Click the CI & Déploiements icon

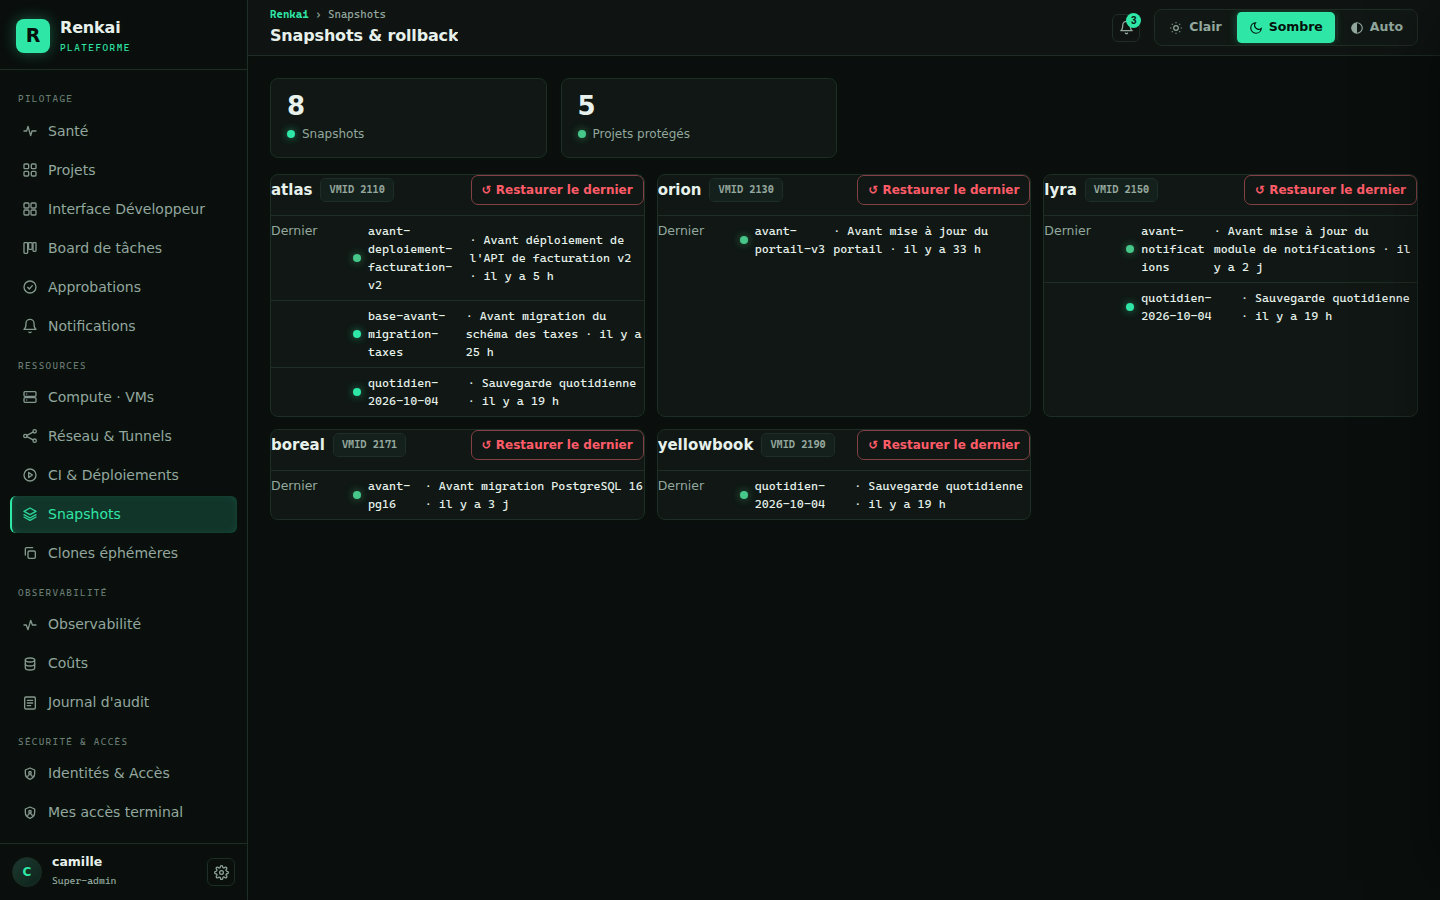30,475
